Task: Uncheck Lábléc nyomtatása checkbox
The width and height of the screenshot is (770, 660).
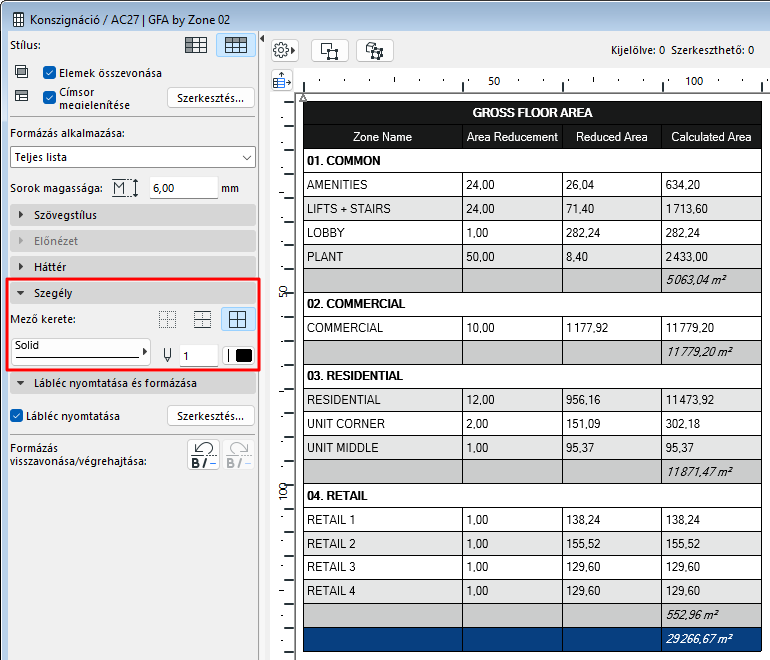Action: [x=16, y=416]
